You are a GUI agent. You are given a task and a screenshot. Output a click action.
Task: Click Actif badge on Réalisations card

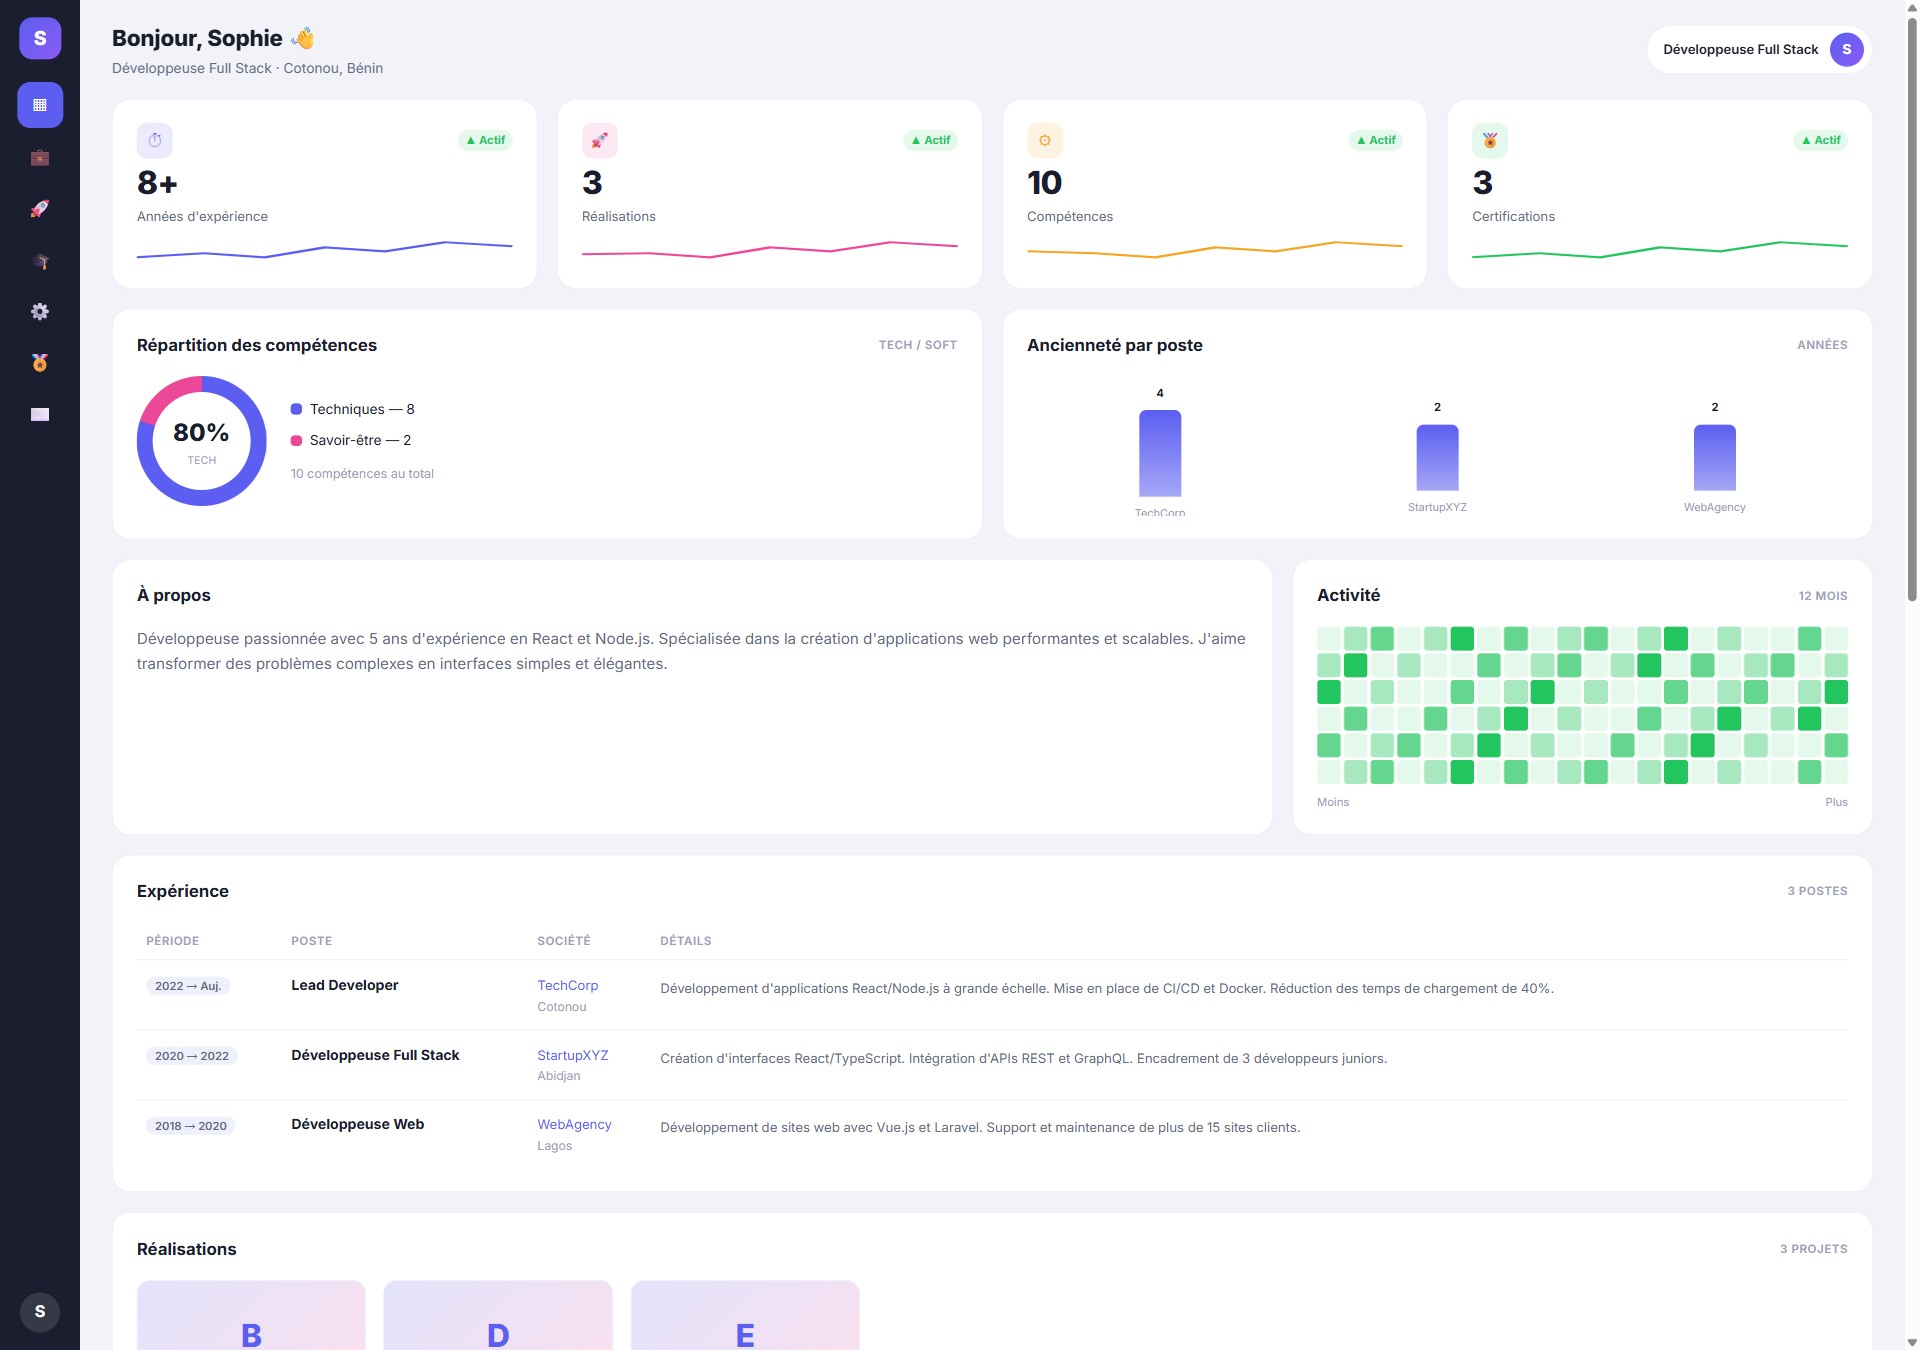(930, 140)
